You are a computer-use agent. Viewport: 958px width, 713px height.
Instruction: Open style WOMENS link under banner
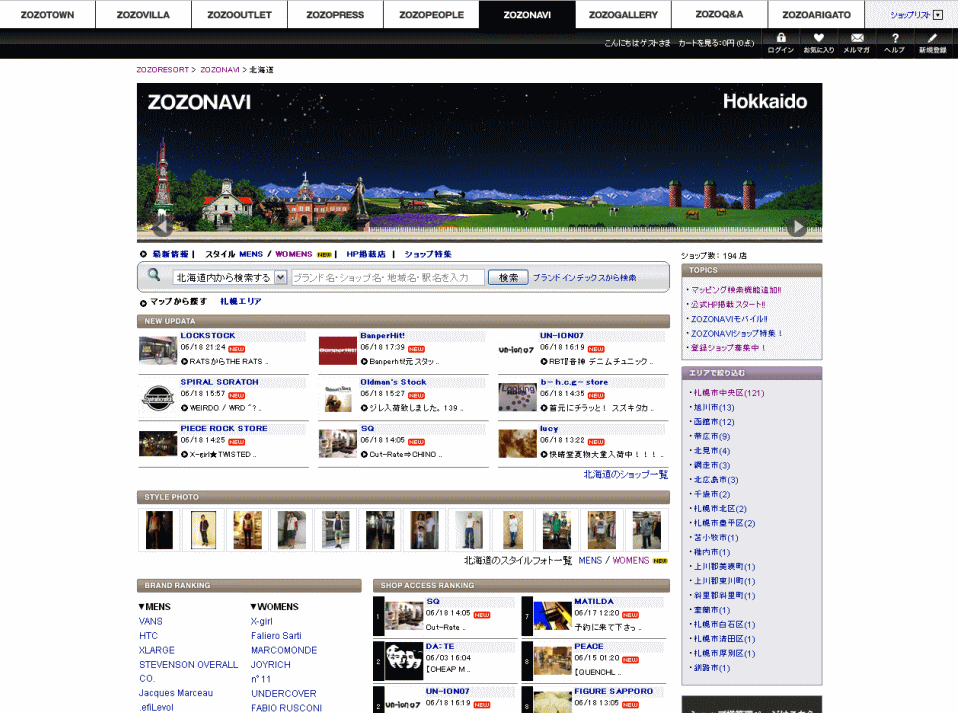(x=294, y=254)
